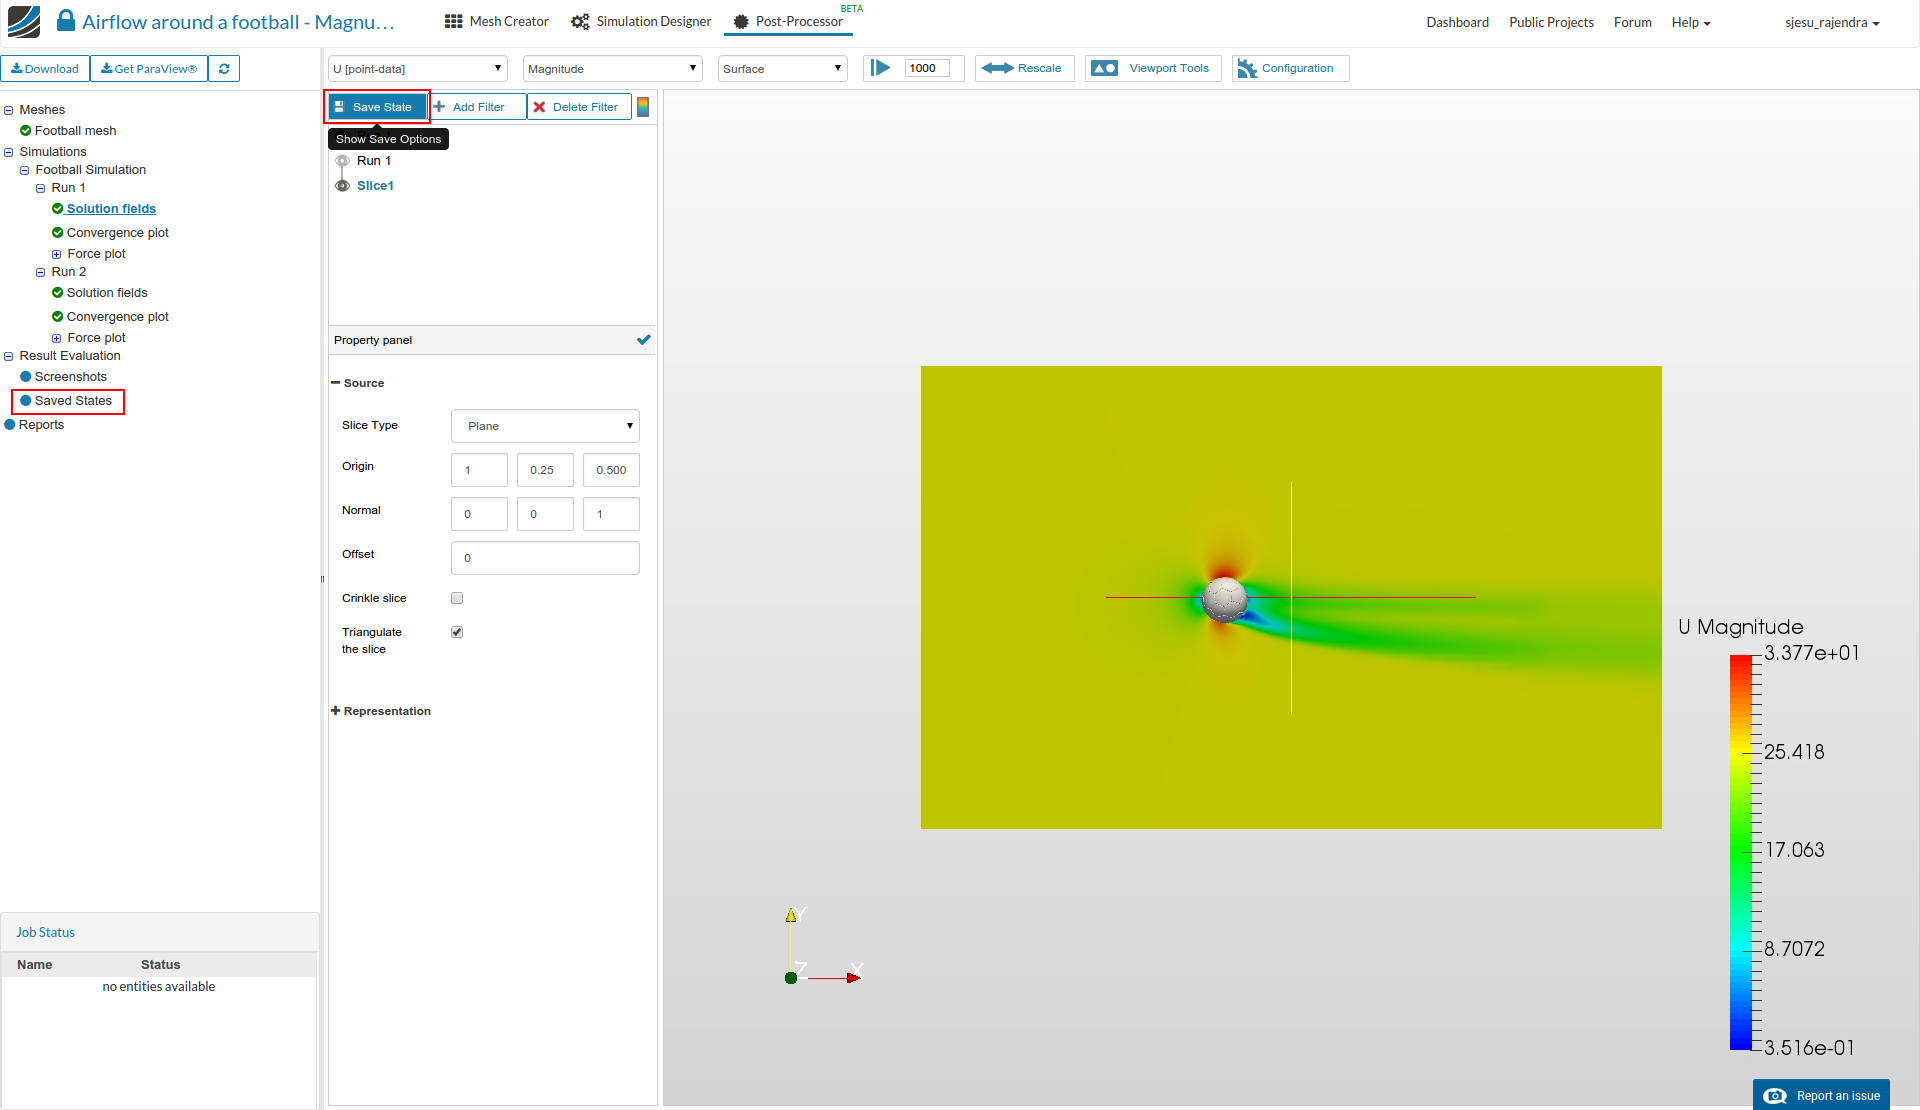
Task: Click the color legend icon beside Delete Filter
Action: point(643,107)
